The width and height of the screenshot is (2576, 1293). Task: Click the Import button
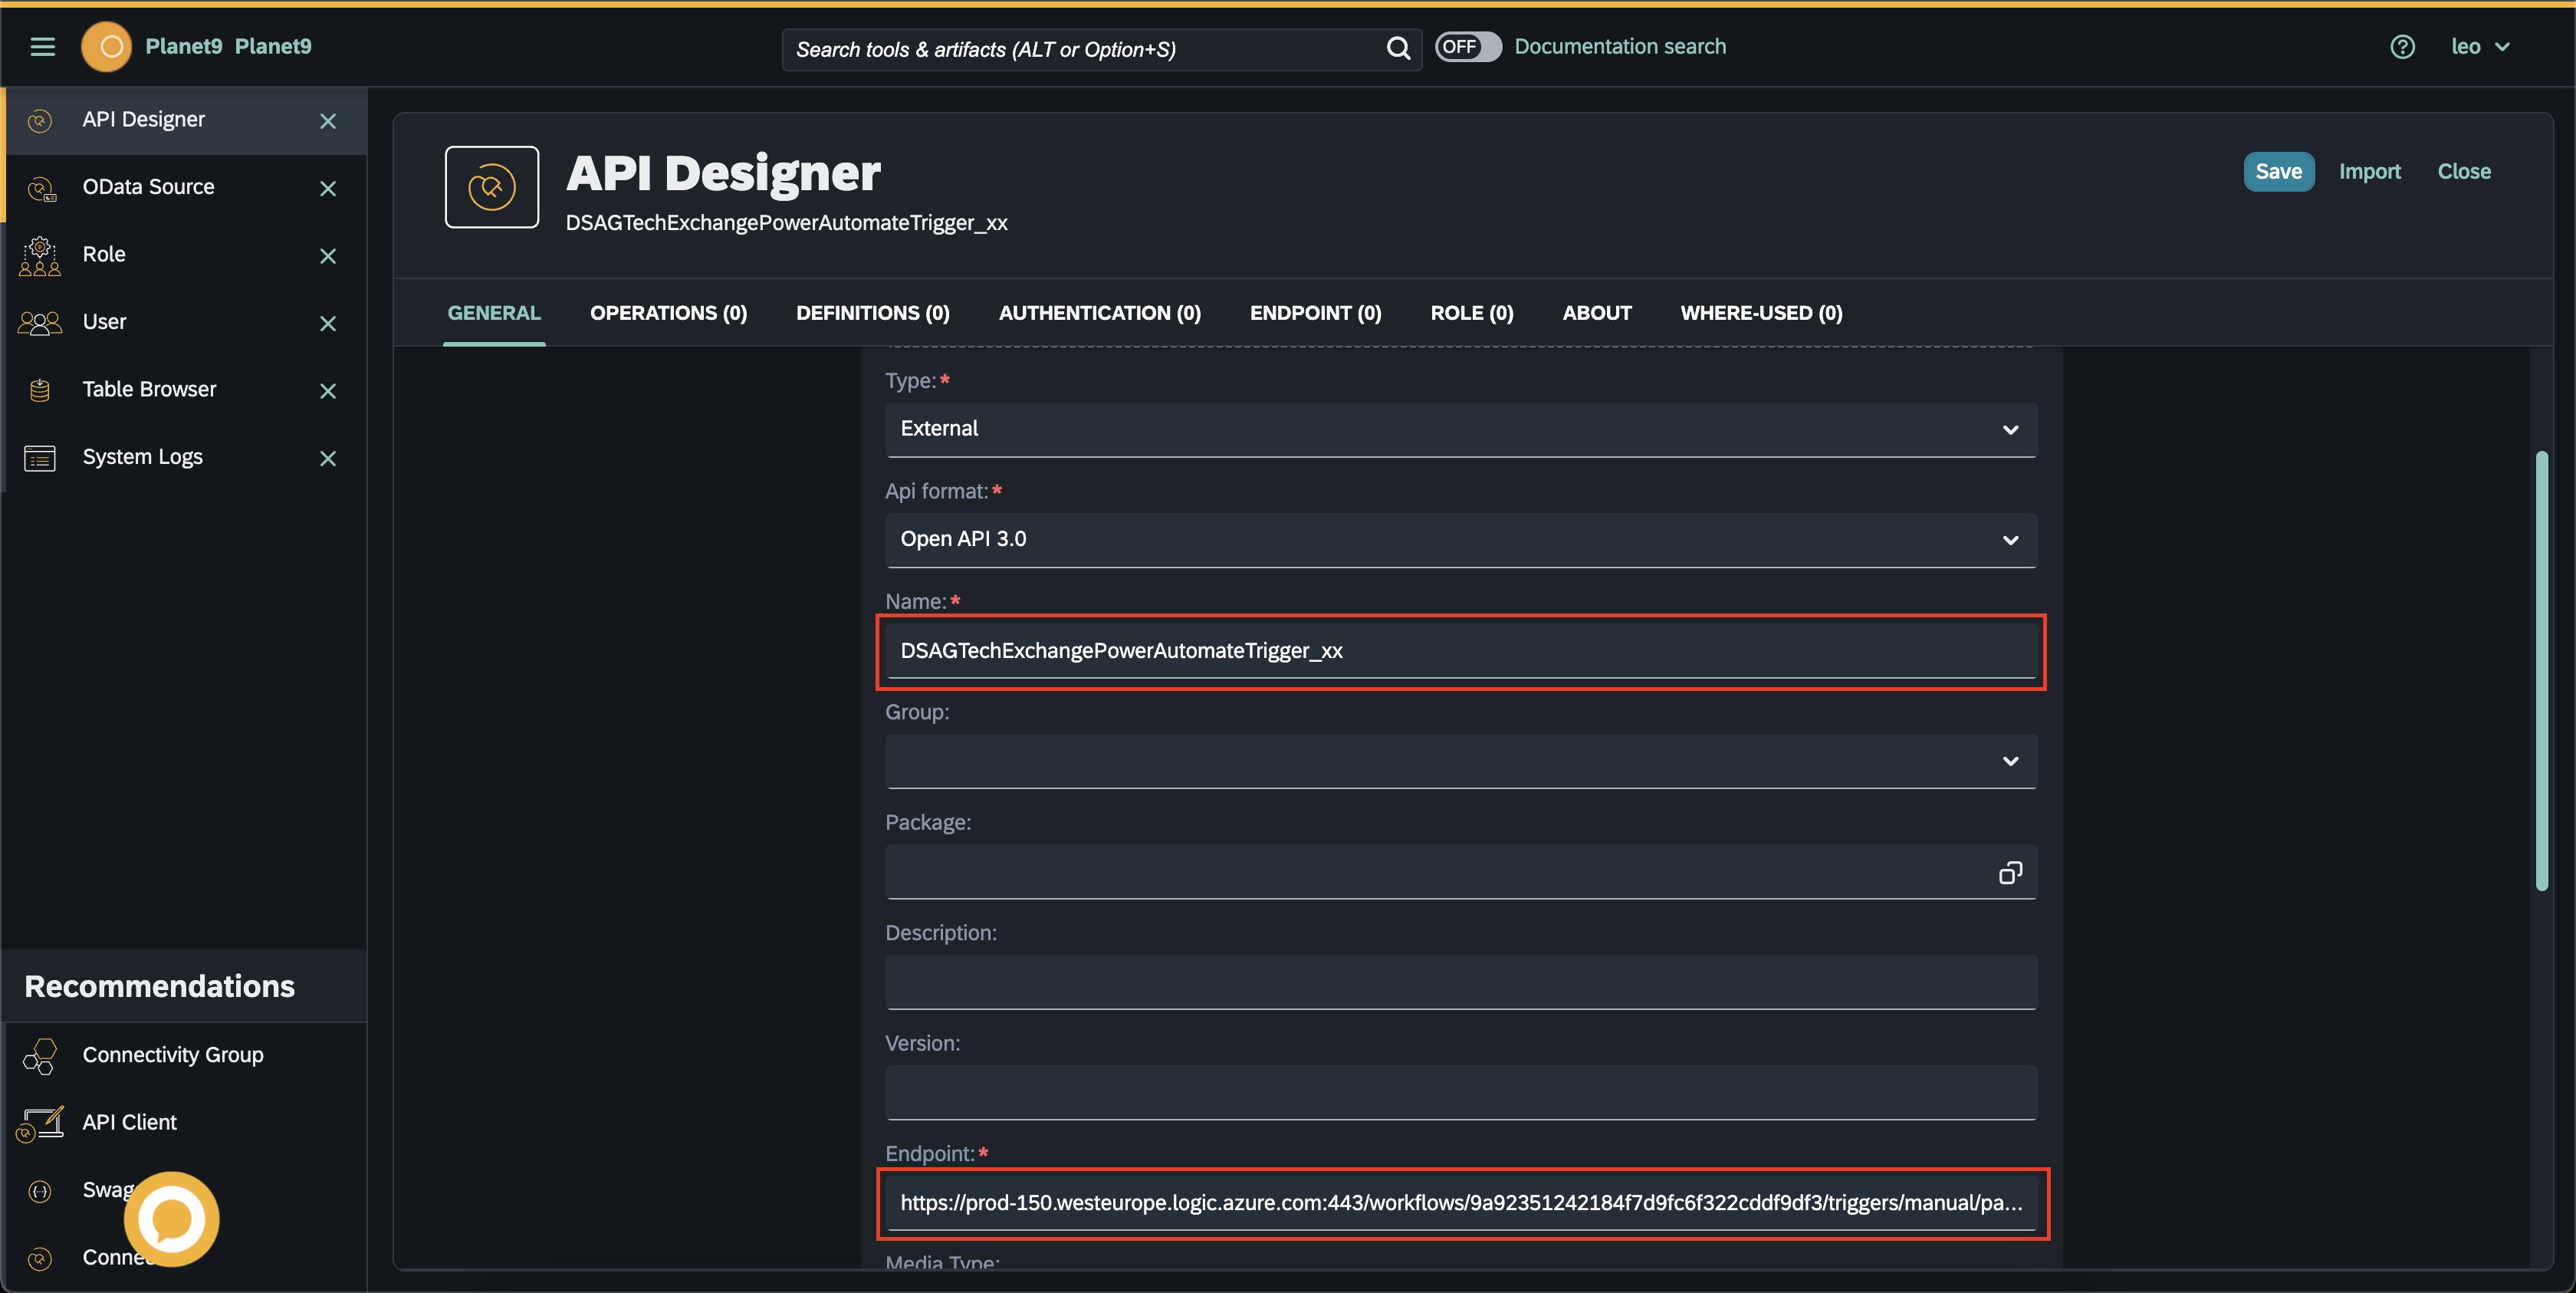tap(2369, 172)
